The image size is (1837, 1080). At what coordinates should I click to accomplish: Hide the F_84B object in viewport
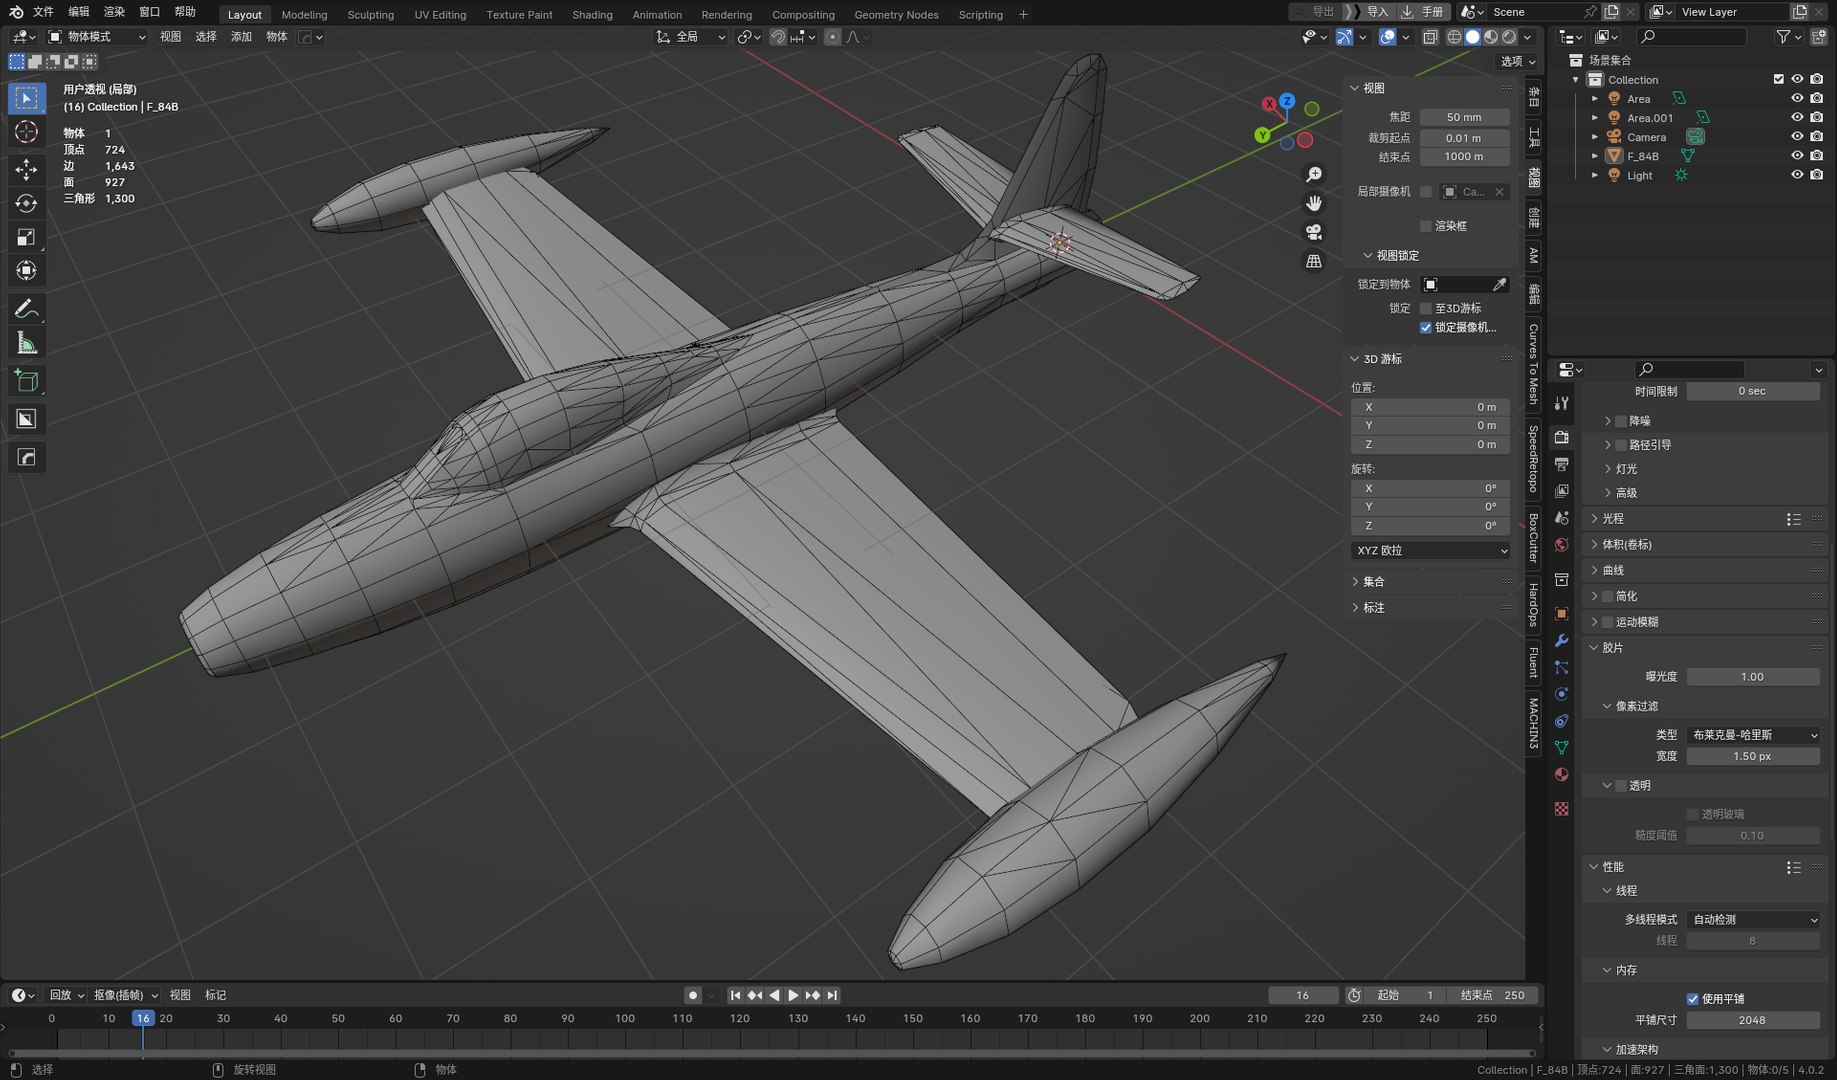(x=1797, y=156)
